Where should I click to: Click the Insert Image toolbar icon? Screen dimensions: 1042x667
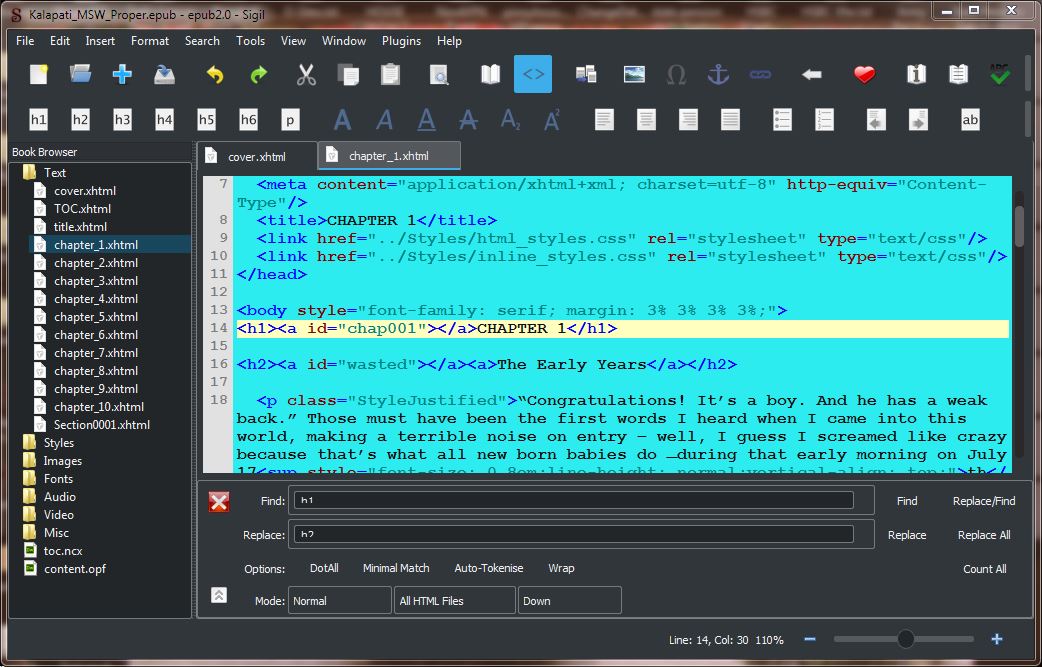[x=633, y=75]
